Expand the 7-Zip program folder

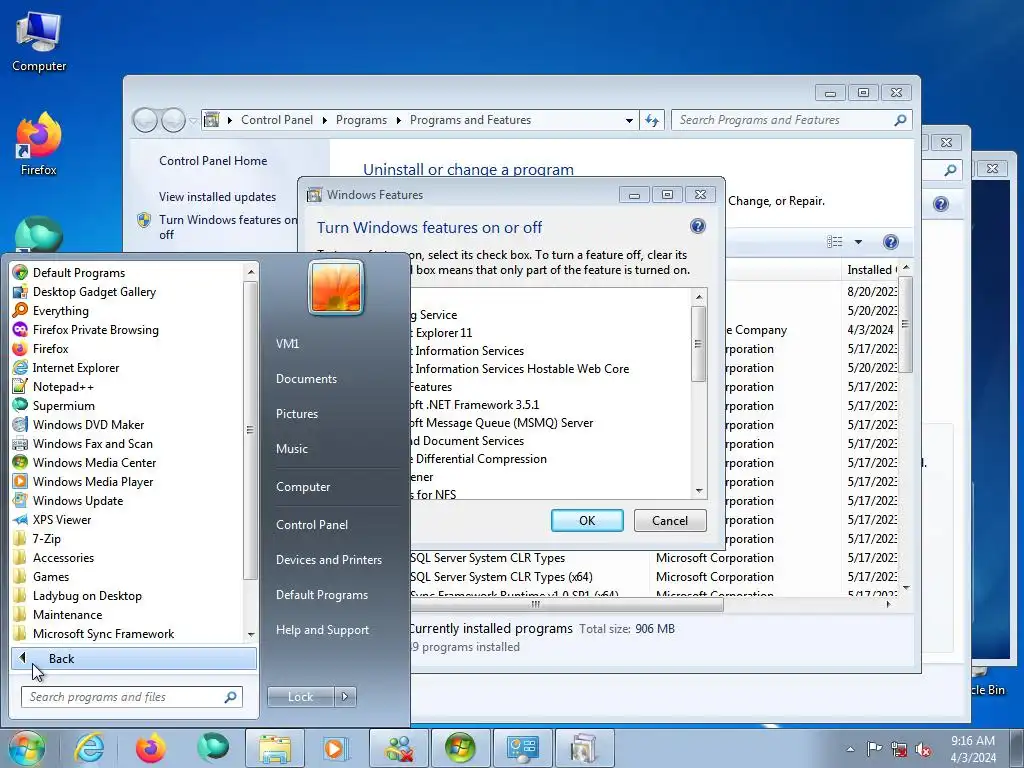tap(37, 538)
